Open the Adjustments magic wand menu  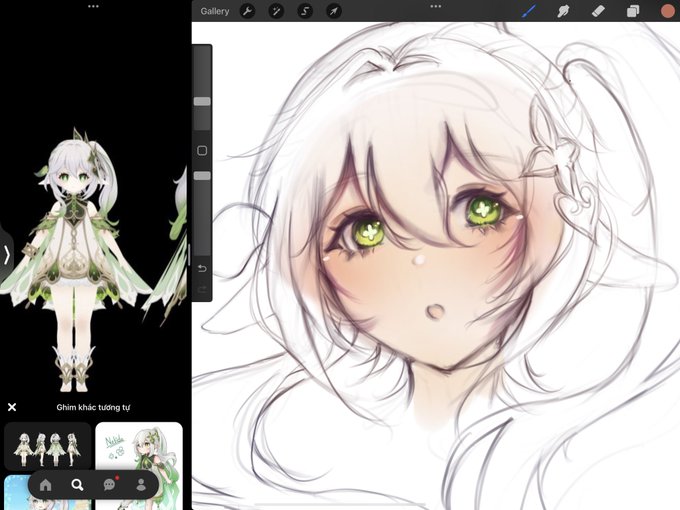pyautogui.click(x=276, y=11)
